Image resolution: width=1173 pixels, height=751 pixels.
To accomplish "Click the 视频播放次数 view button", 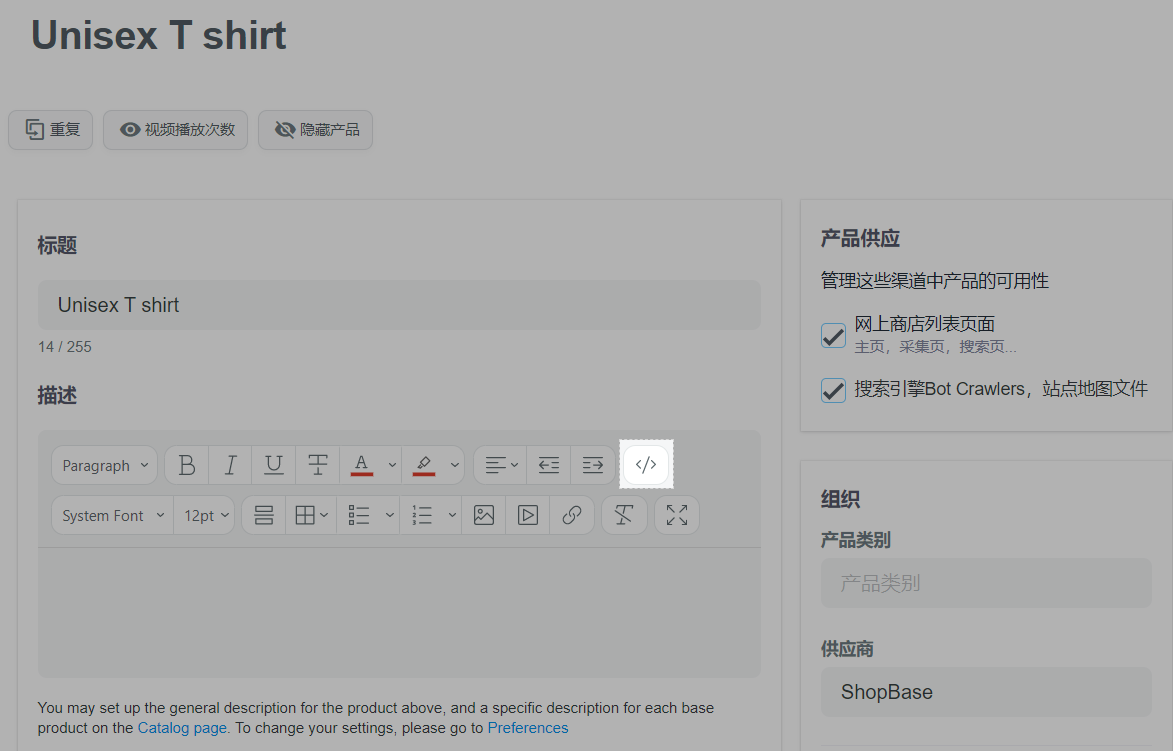I will [x=176, y=130].
